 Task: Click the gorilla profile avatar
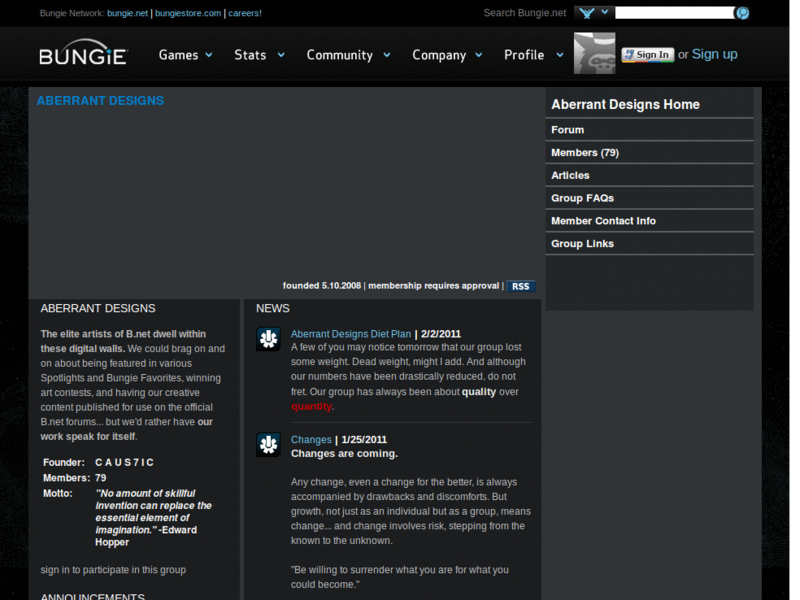coord(594,54)
